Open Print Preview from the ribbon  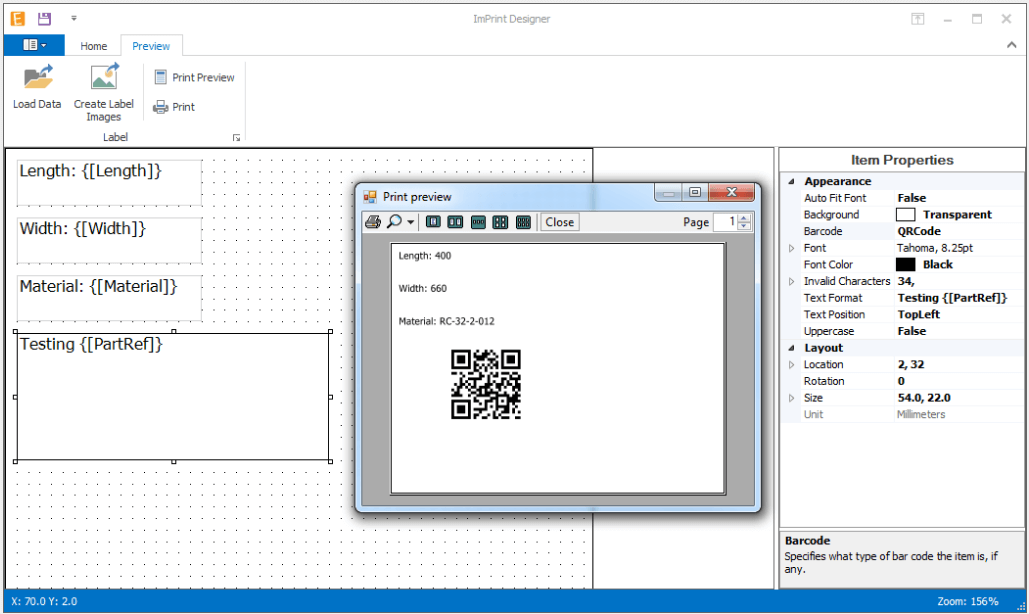[194, 77]
